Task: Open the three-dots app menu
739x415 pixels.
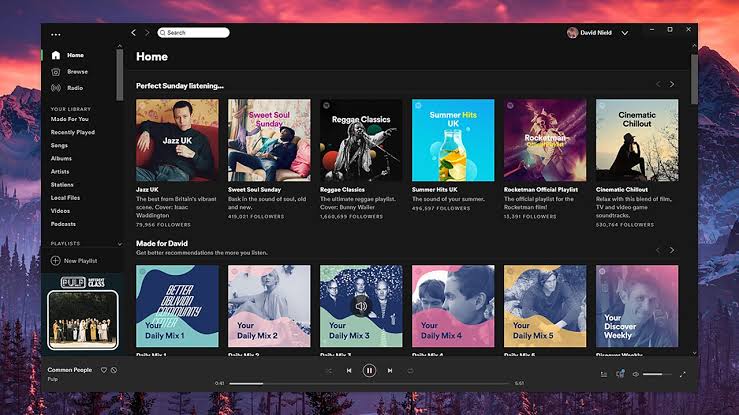Action: click(x=56, y=34)
